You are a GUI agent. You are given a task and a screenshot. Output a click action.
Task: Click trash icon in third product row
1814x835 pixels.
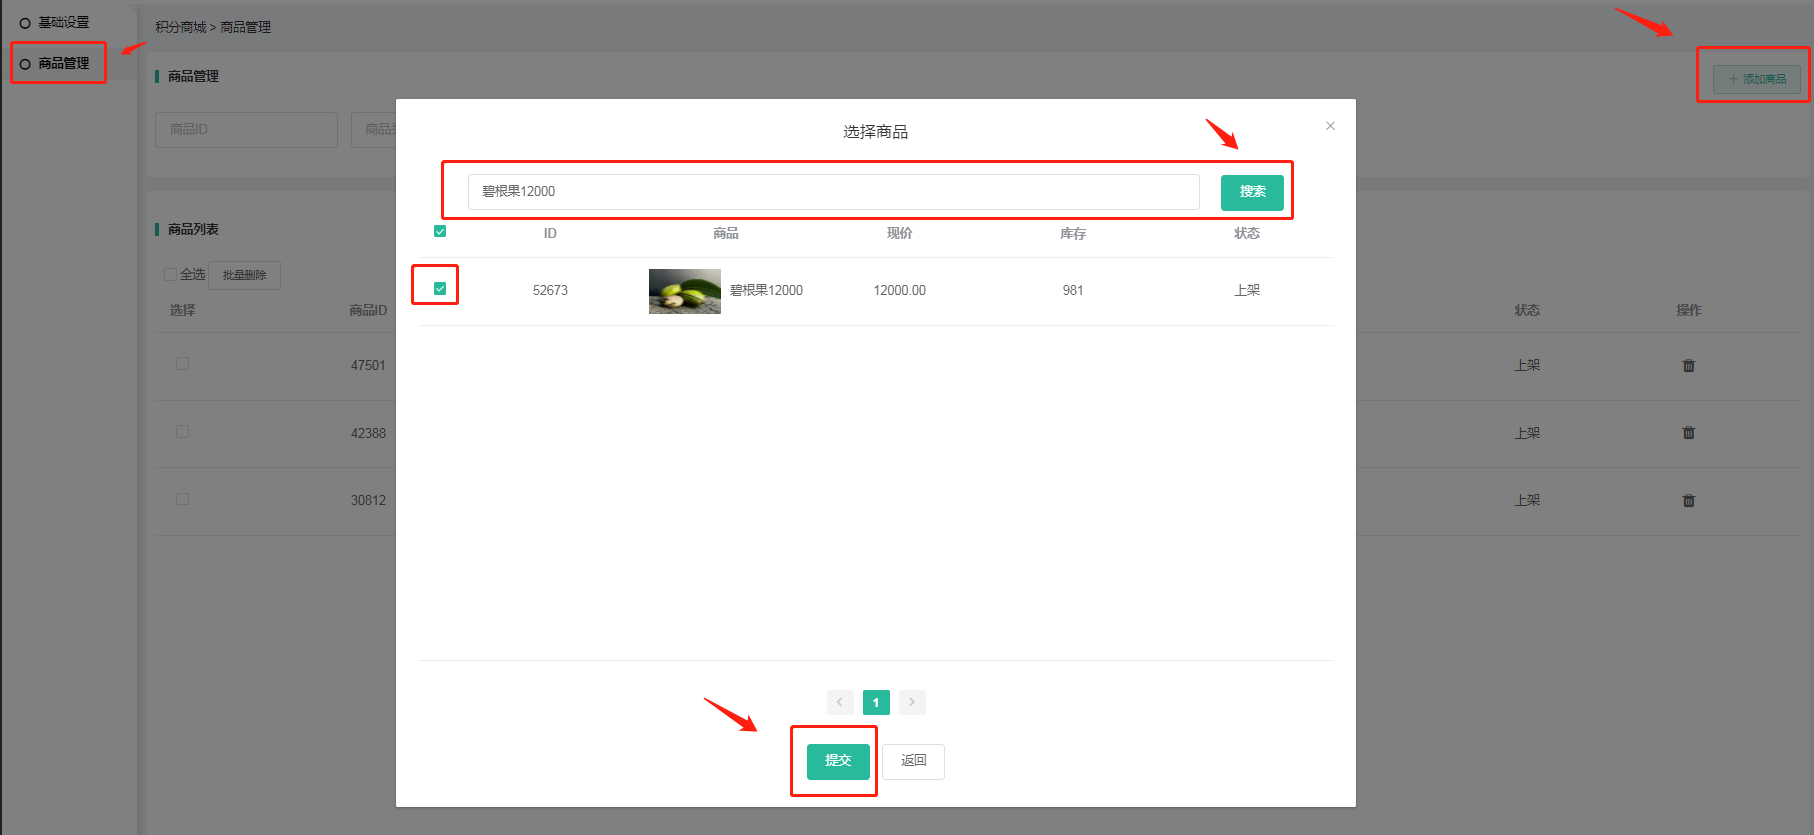point(1688,501)
